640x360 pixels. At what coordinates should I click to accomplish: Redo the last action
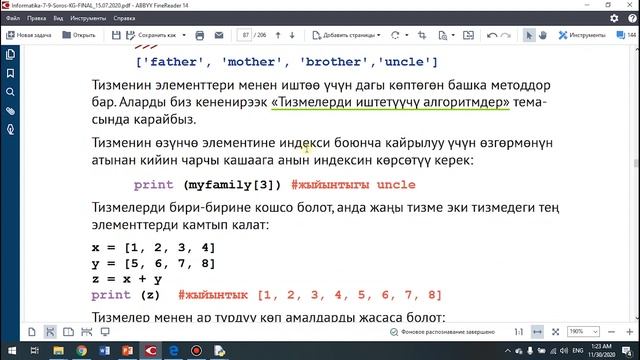click(x=506, y=35)
